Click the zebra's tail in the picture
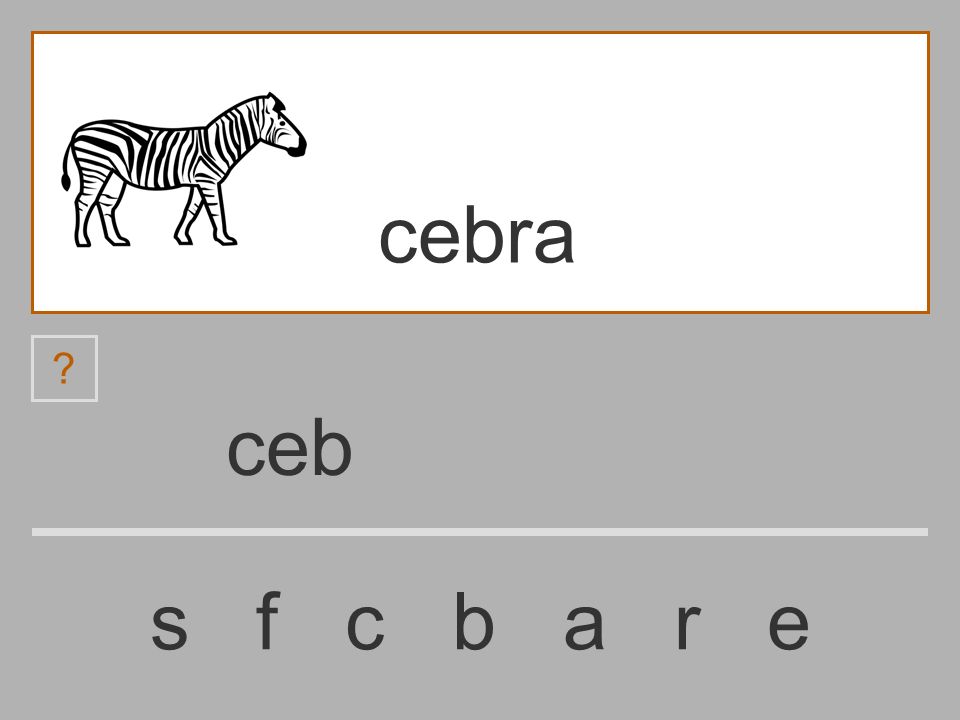Viewport: 960px width, 720px height. tap(67, 159)
